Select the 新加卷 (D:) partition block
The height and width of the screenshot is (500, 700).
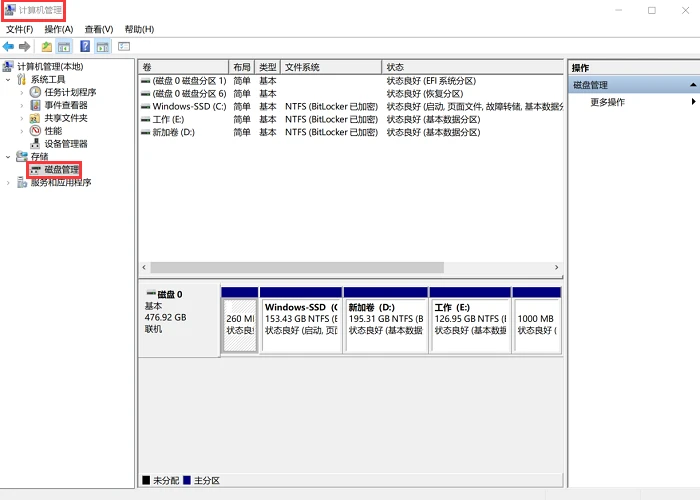[386, 321]
